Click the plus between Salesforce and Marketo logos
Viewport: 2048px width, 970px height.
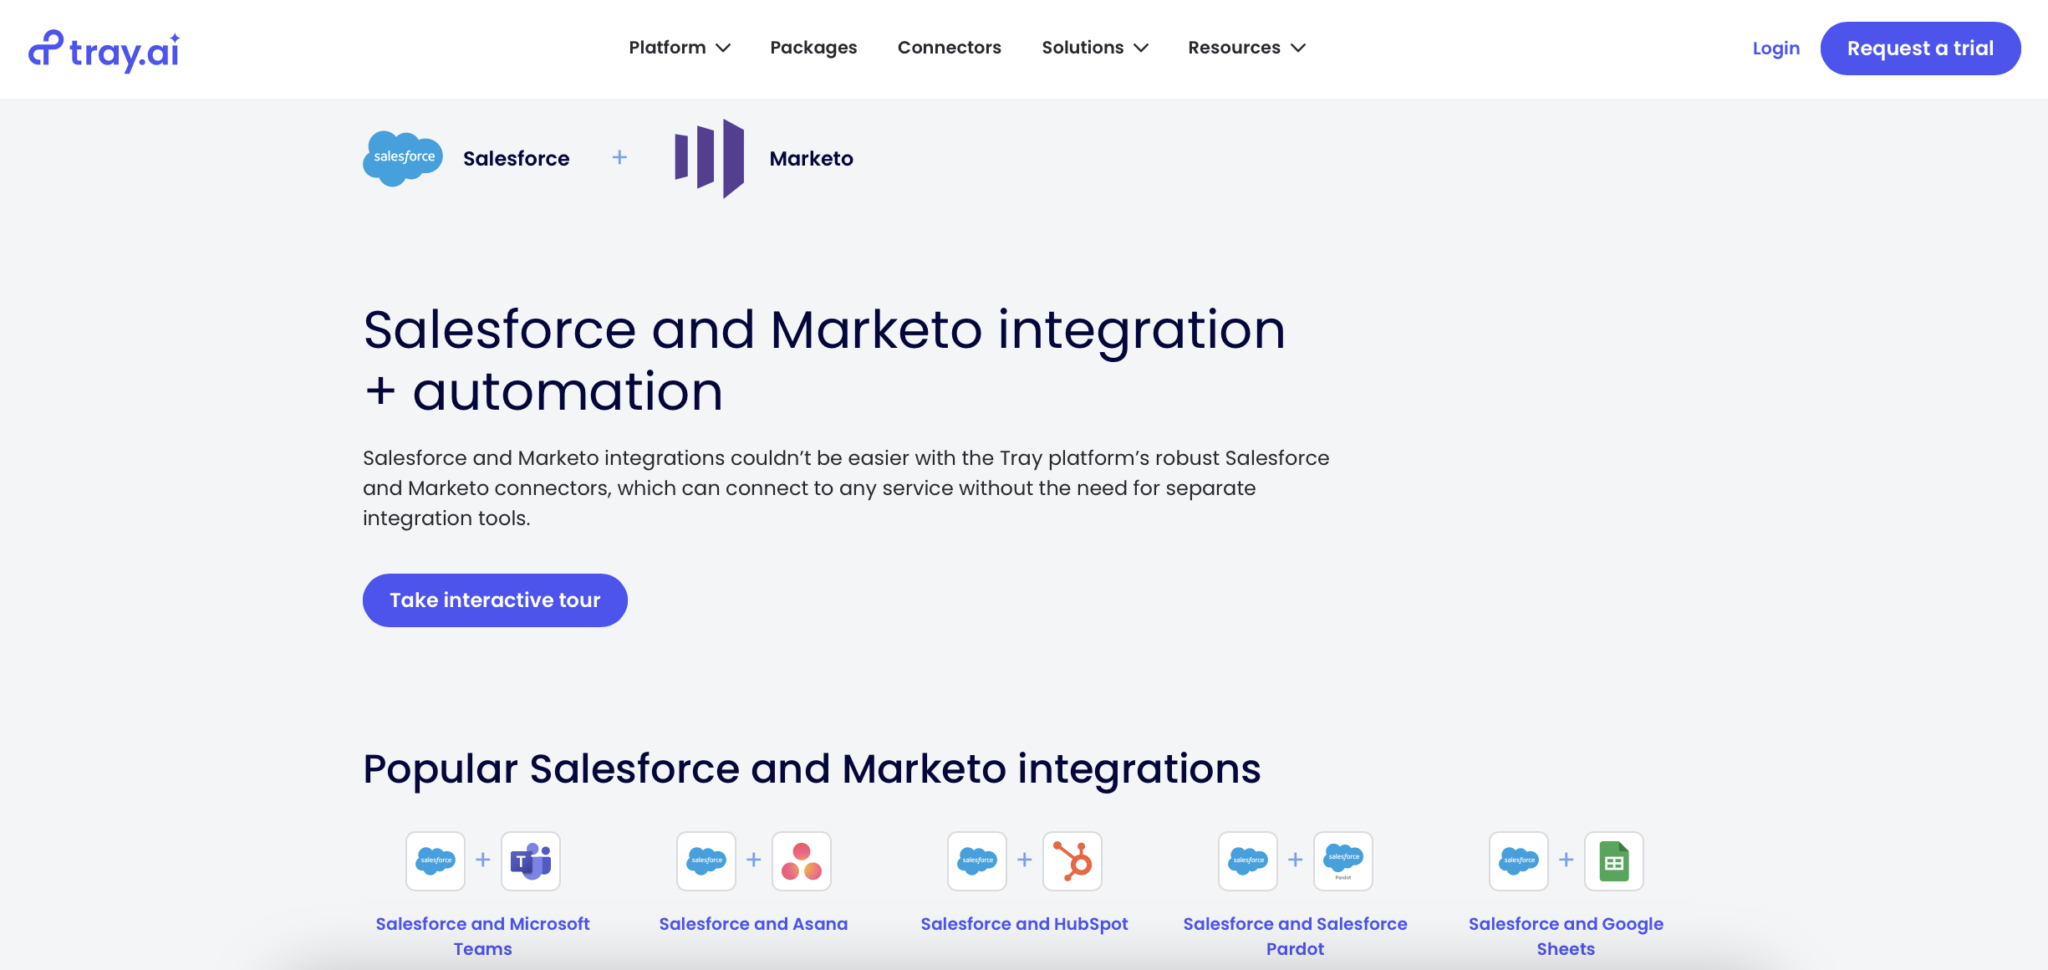620,157
